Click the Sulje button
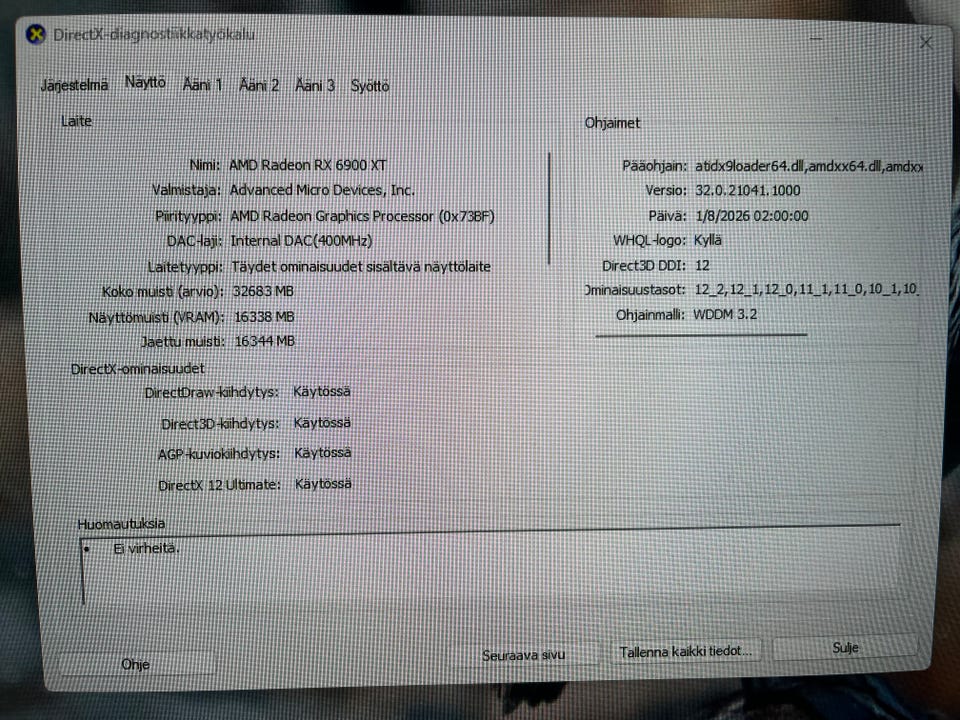This screenshot has width=960, height=720. coord(846,648)
